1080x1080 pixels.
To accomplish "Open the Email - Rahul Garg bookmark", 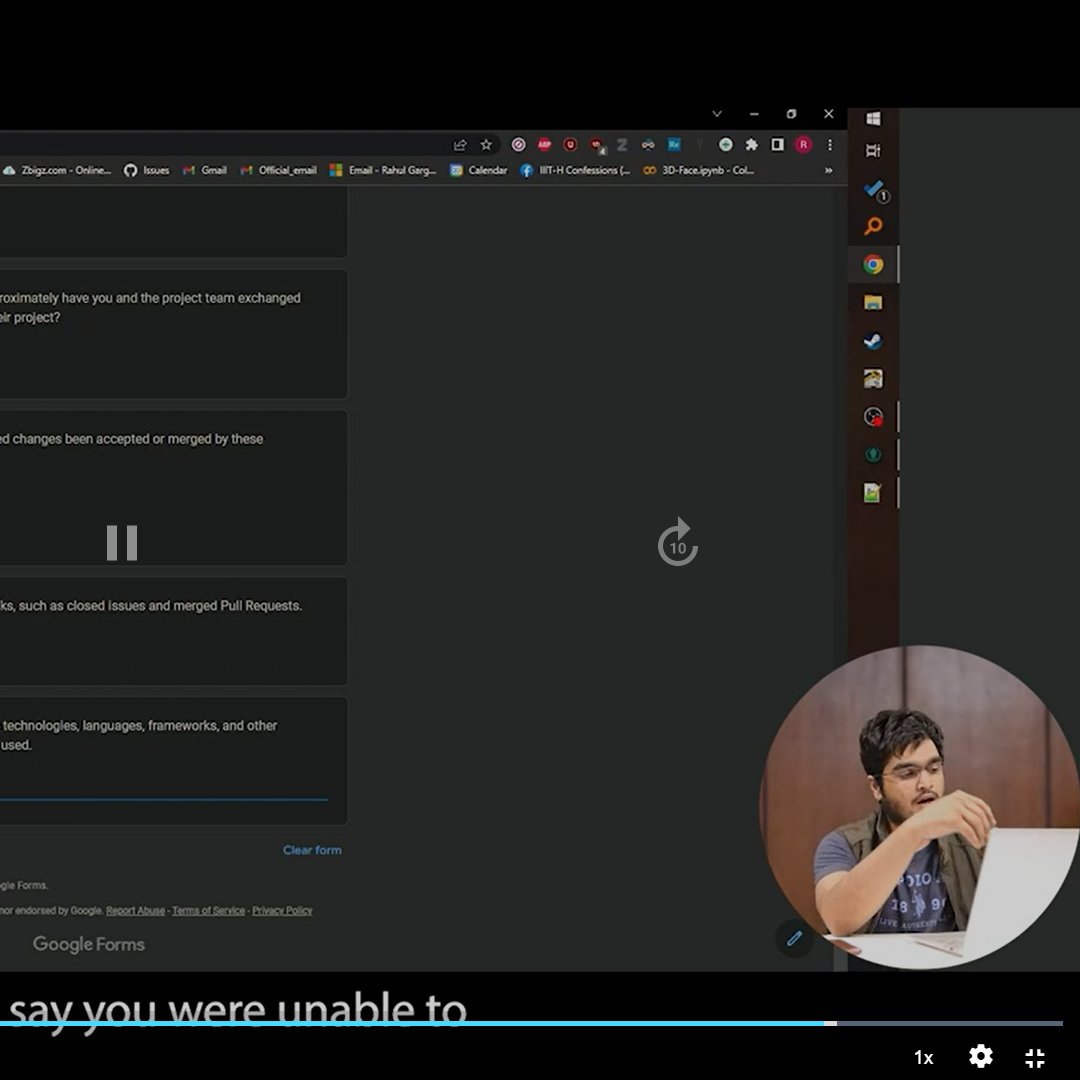I will (x=383, y=170).
